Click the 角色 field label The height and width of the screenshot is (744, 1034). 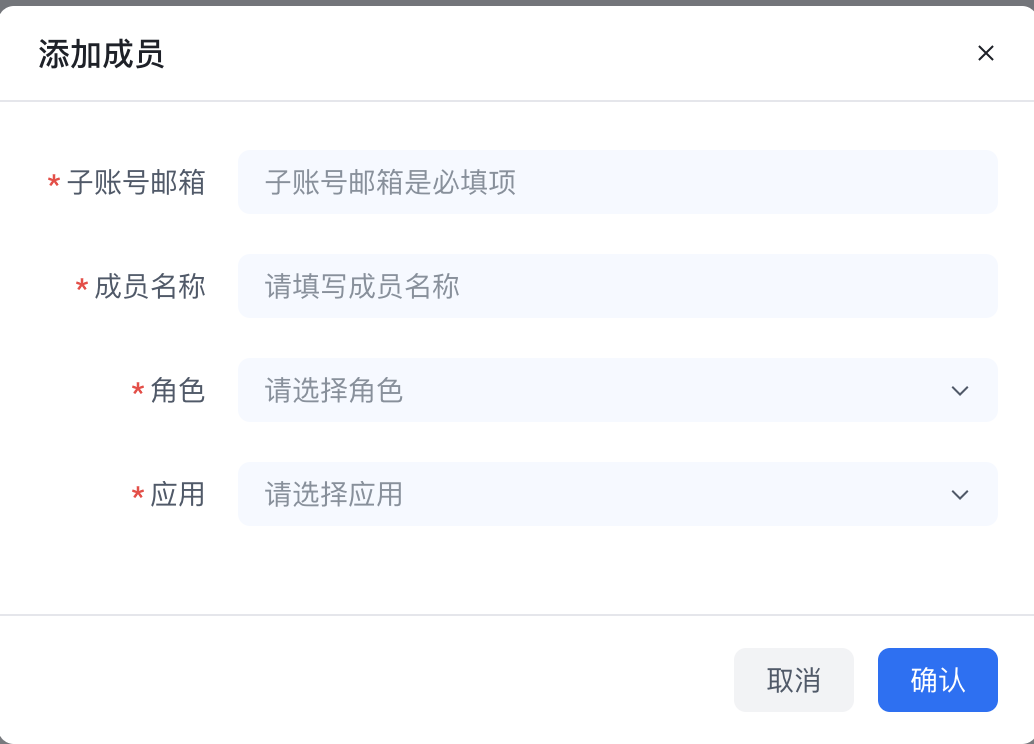[x=178, y=391]
